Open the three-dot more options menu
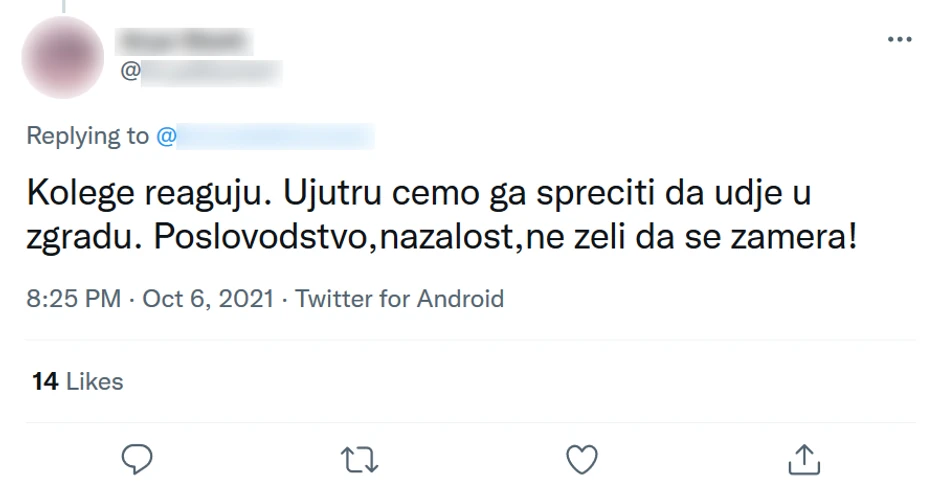The image size is (940, 496). pos(899,40)
